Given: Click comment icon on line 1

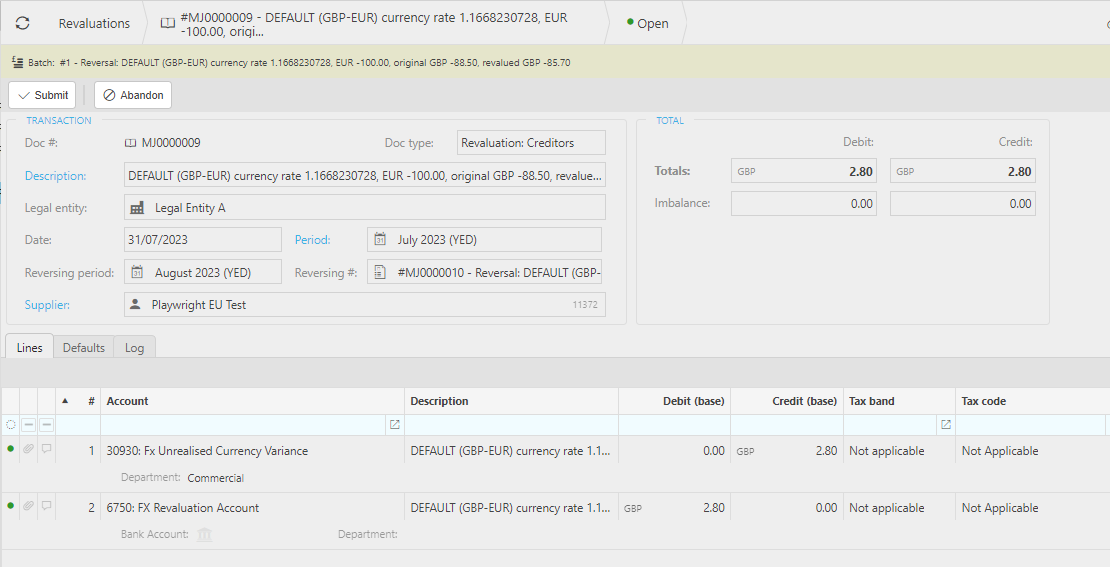Looking at the screenshot, I should [46, 449].
